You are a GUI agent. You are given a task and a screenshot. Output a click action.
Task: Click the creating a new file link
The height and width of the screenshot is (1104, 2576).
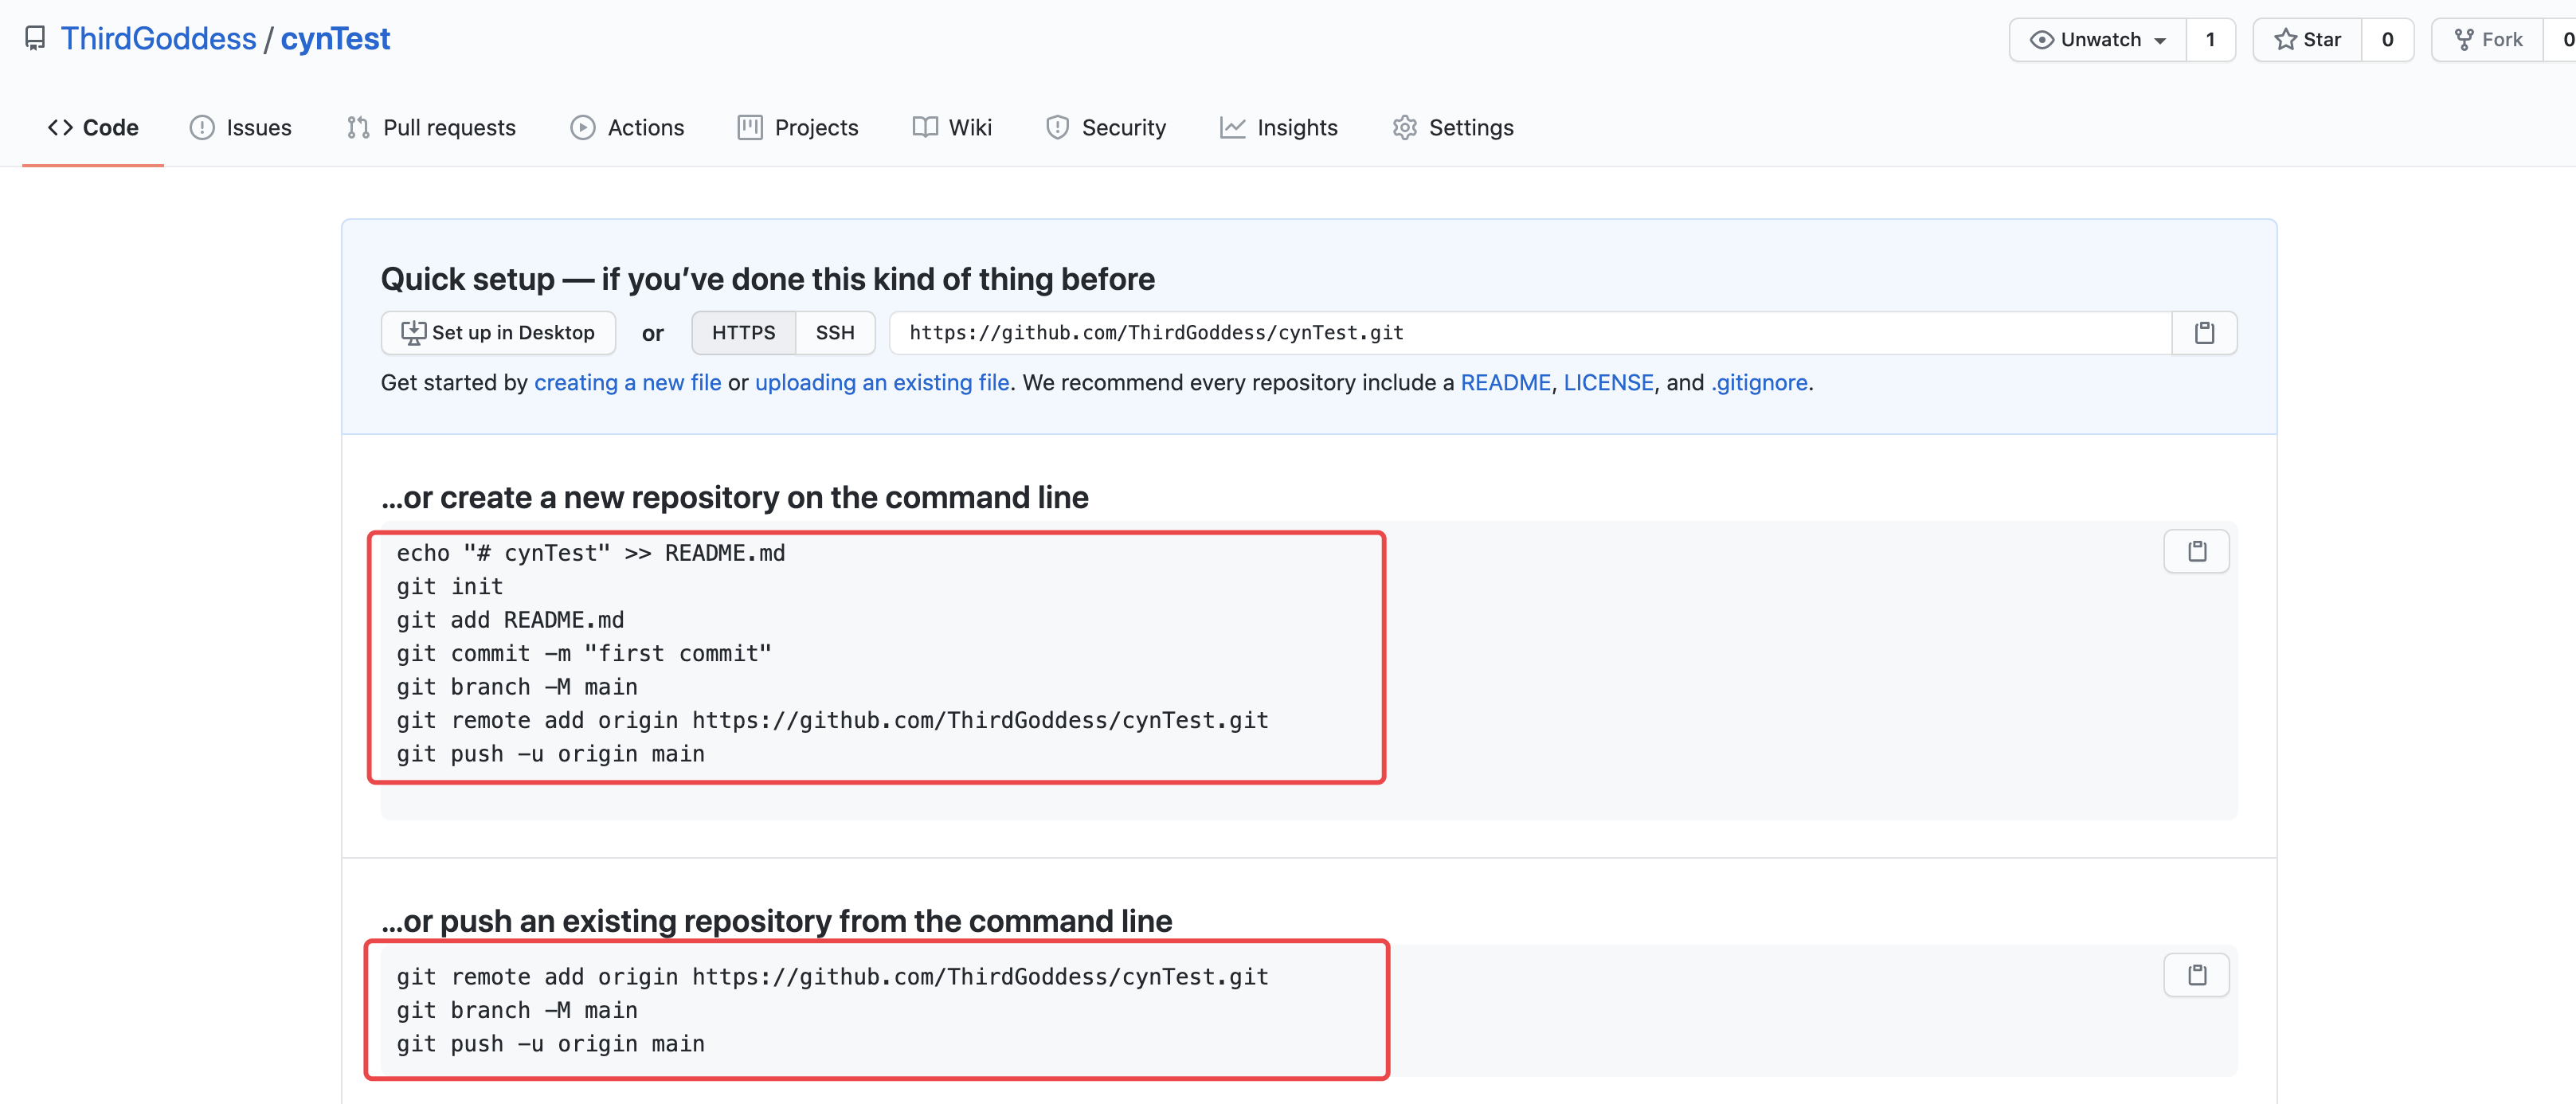click(627, 383)
